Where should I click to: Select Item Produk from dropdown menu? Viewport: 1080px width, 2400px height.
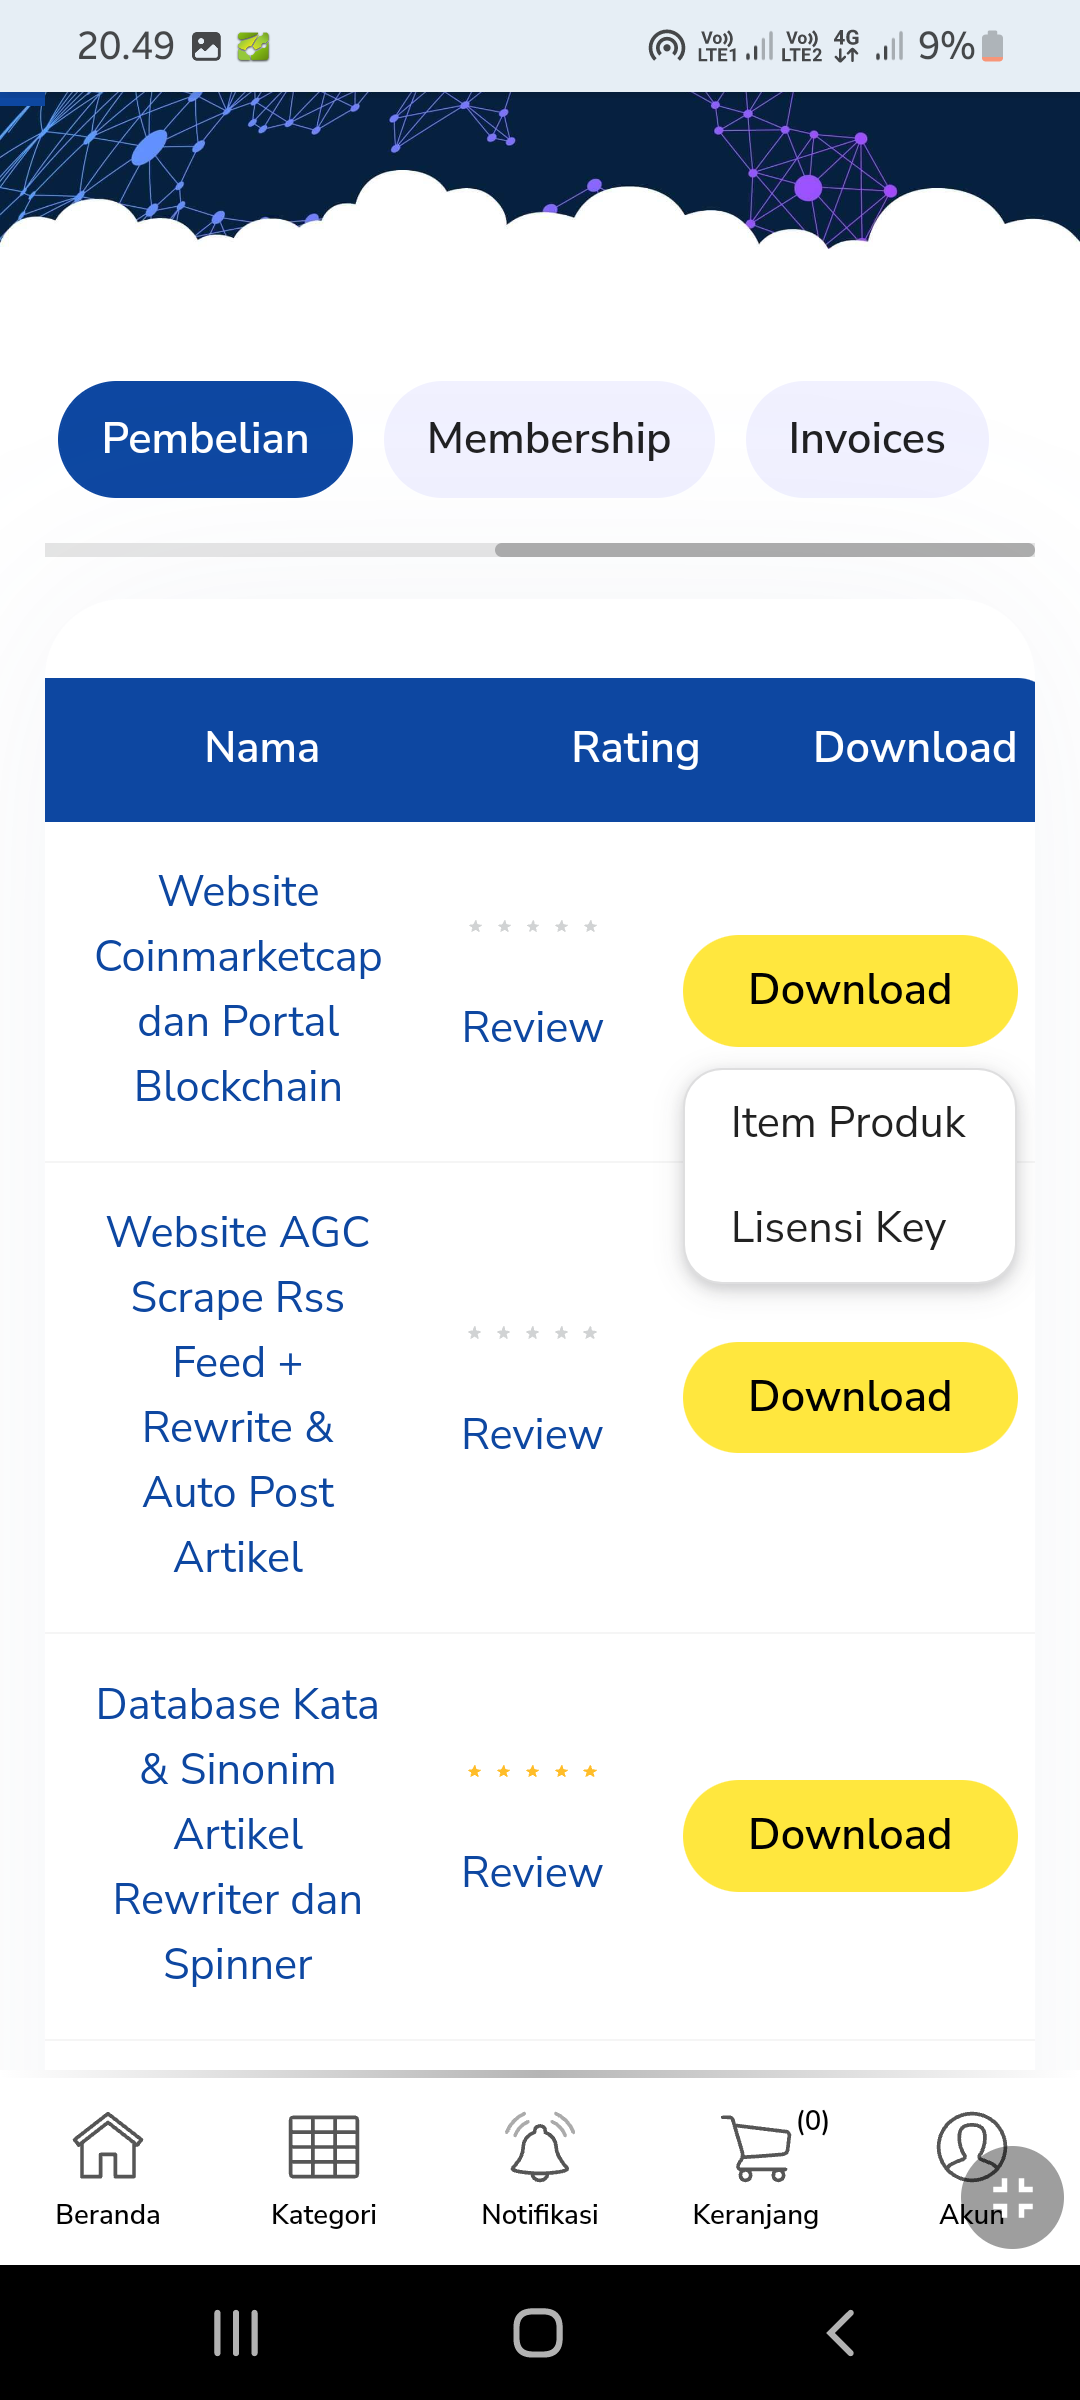click(x=848, y=1122)
